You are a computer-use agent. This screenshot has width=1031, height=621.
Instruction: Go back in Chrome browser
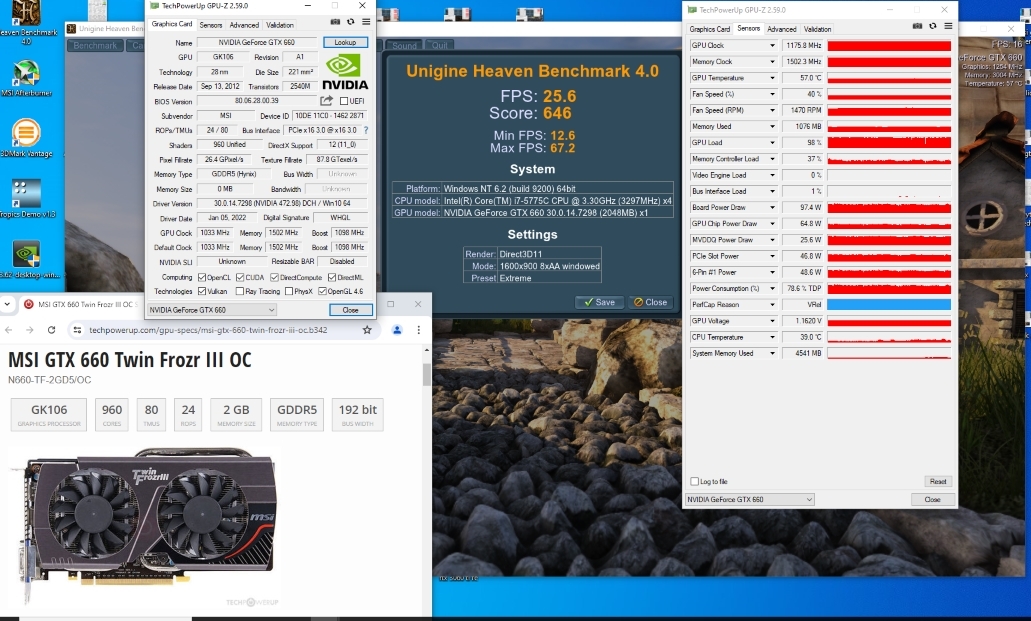point(9,330)
